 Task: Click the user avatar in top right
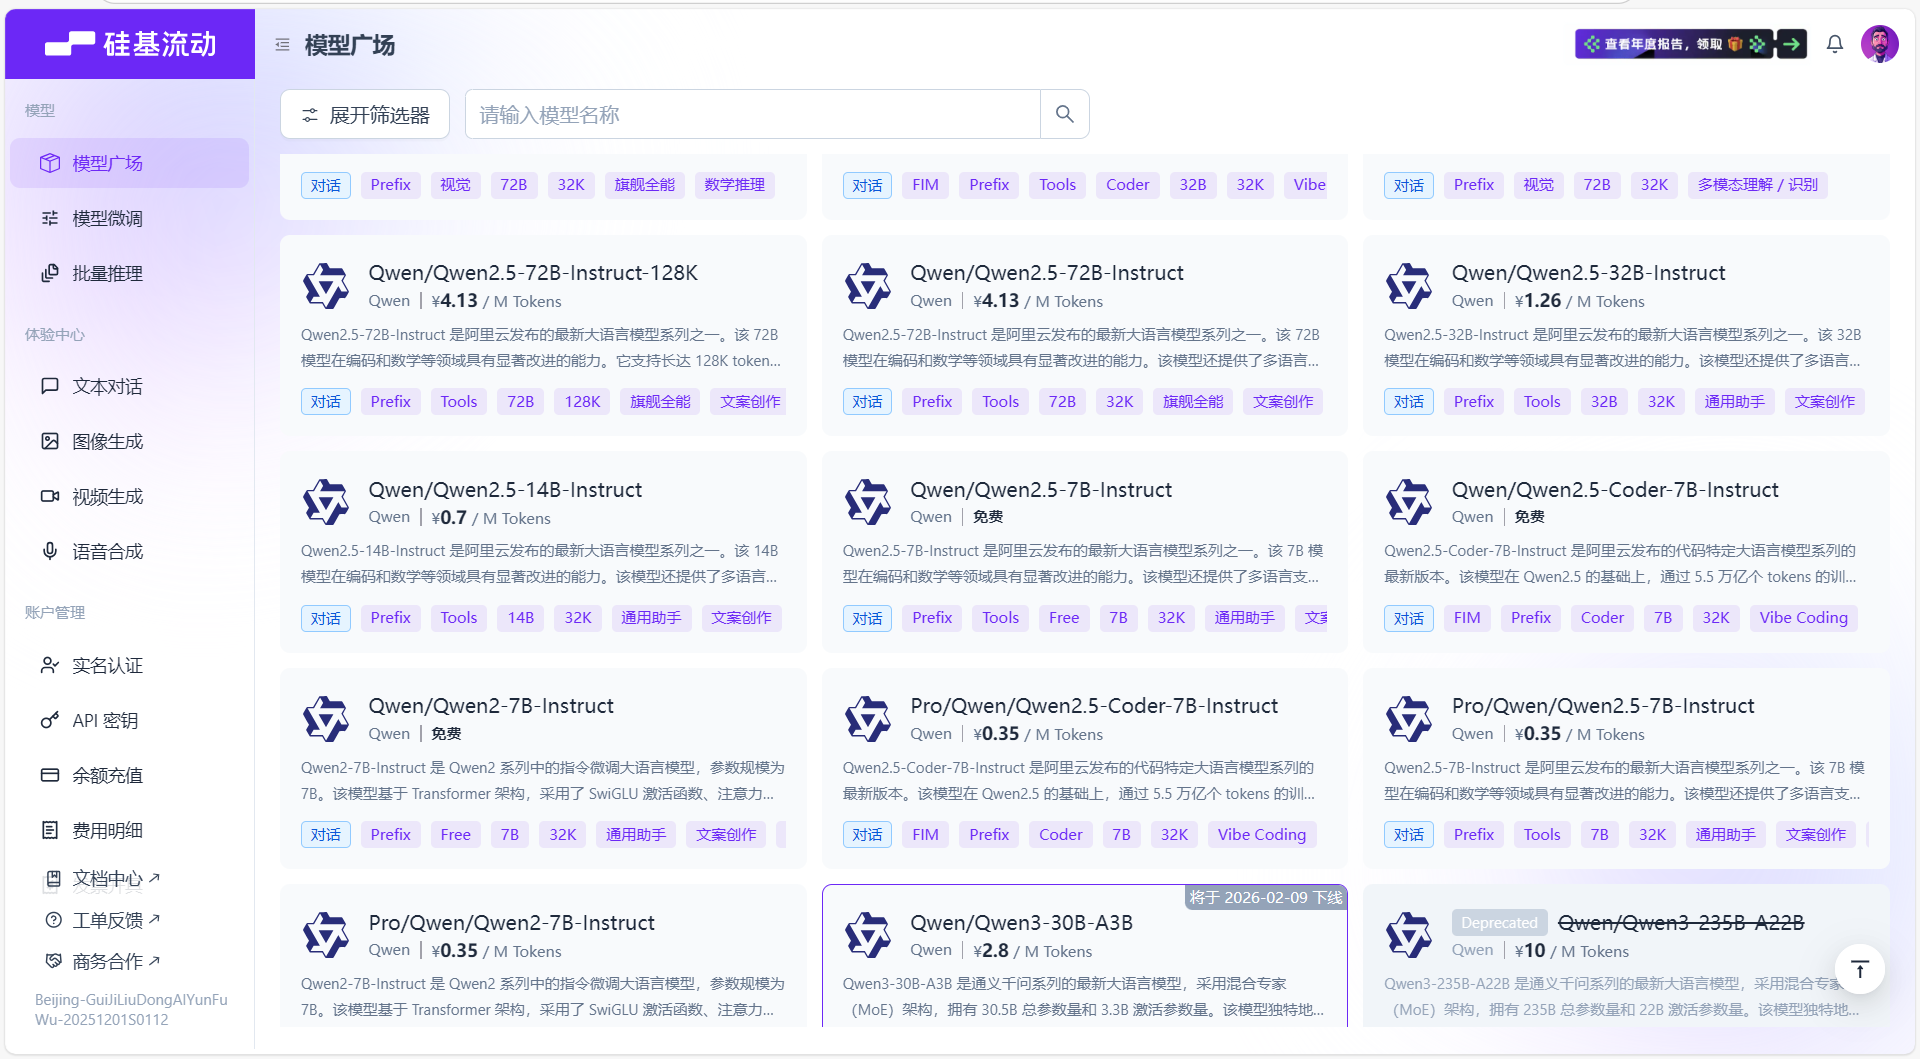tap(1879, 44)
